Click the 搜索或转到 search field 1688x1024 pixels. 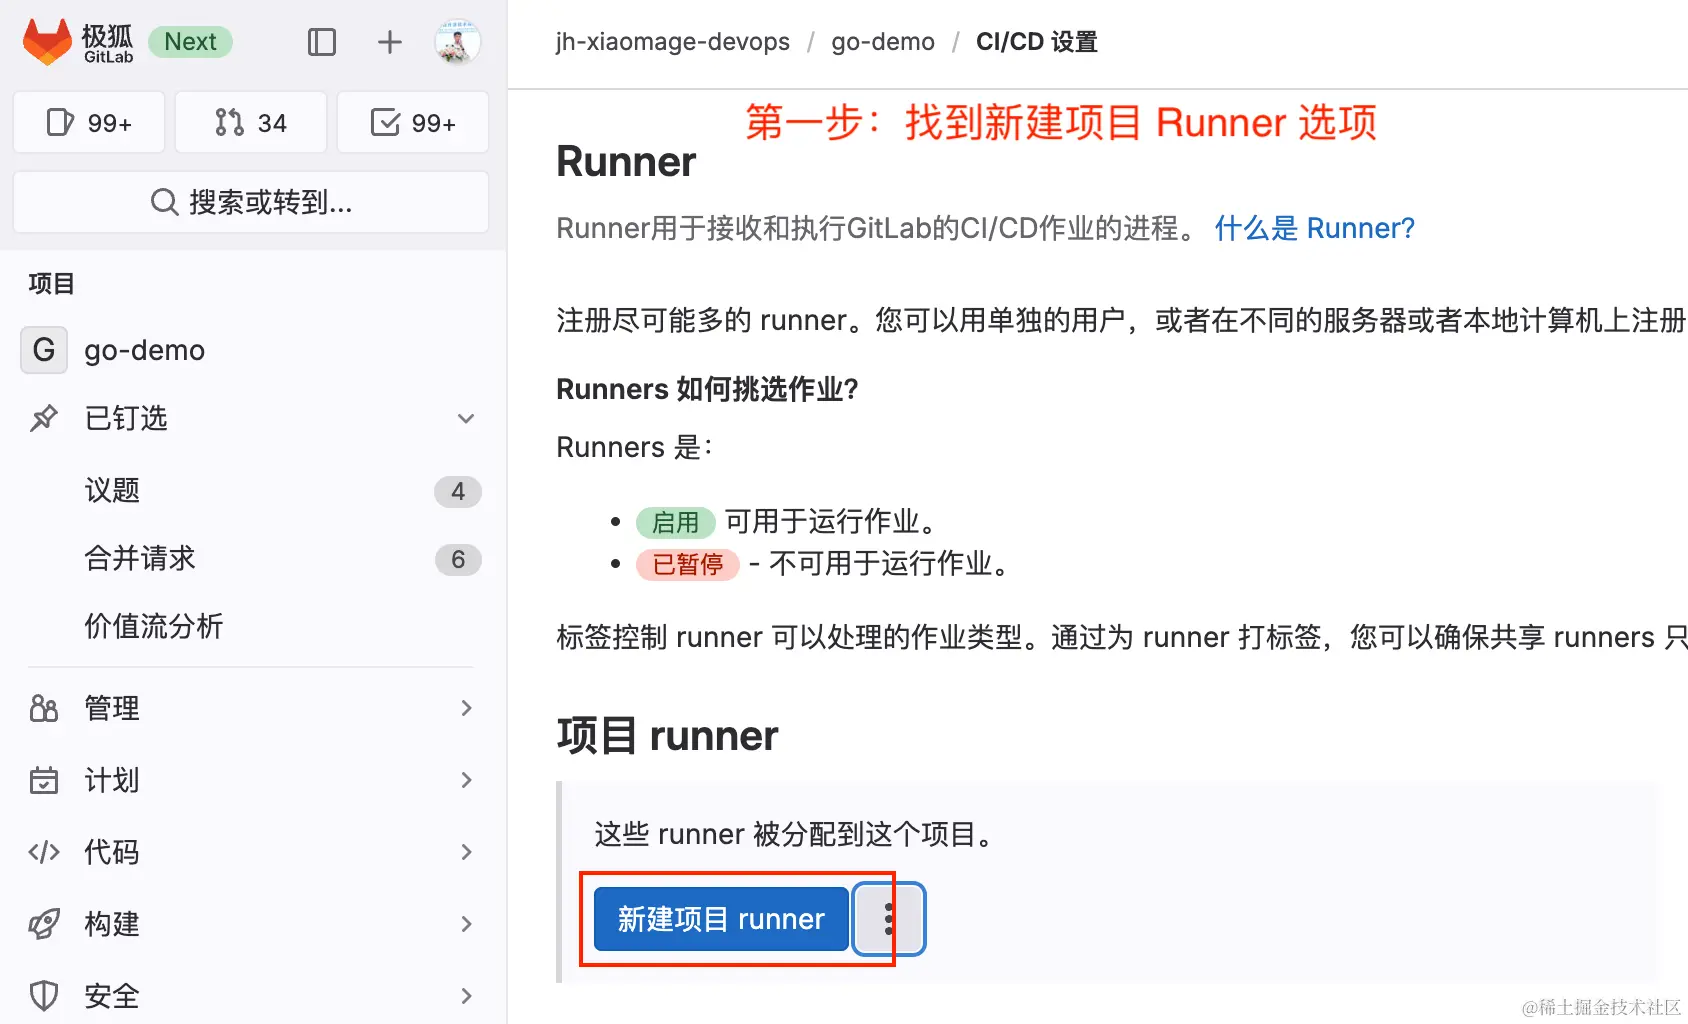tap(250, 202)
